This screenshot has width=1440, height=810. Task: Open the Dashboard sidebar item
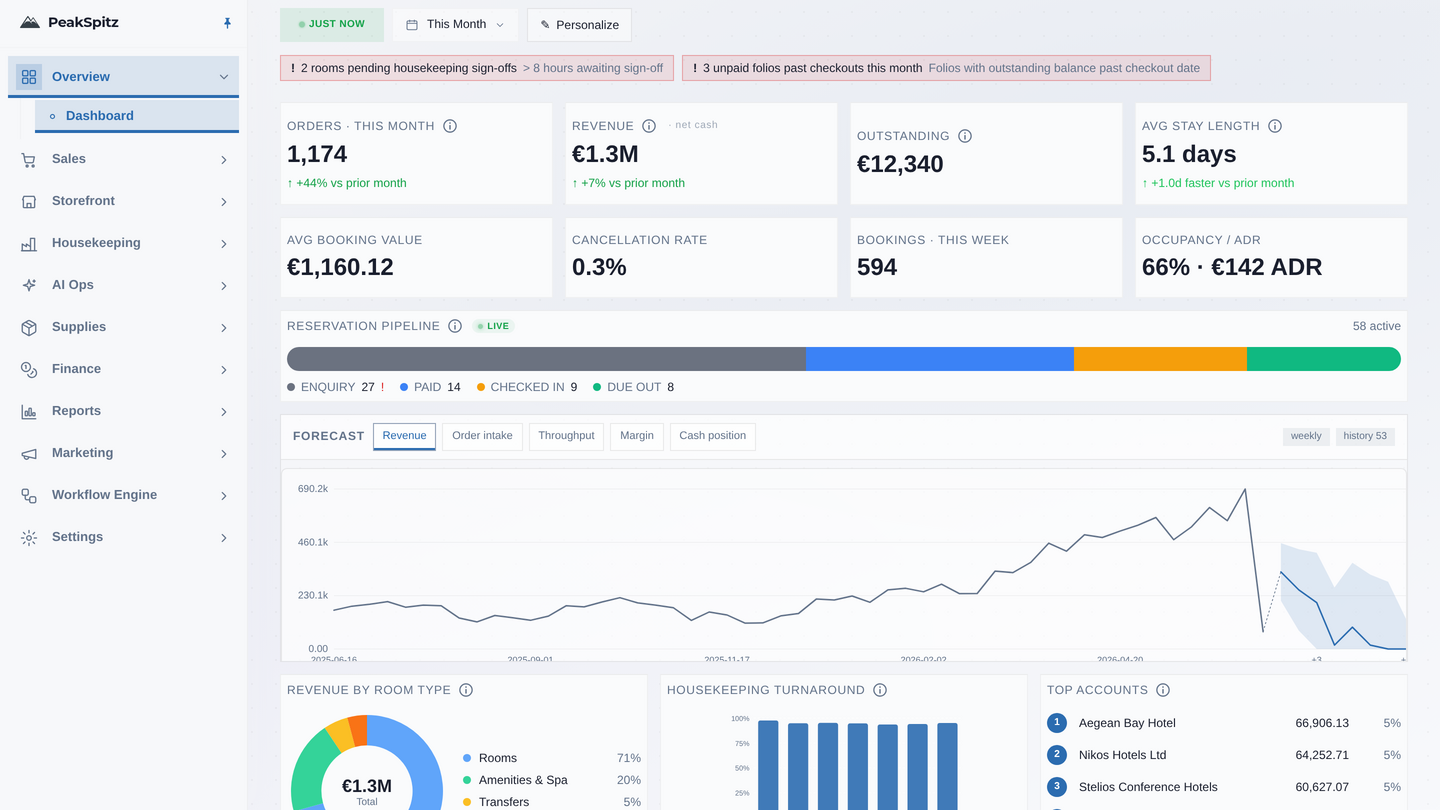(x=137, y=116)
